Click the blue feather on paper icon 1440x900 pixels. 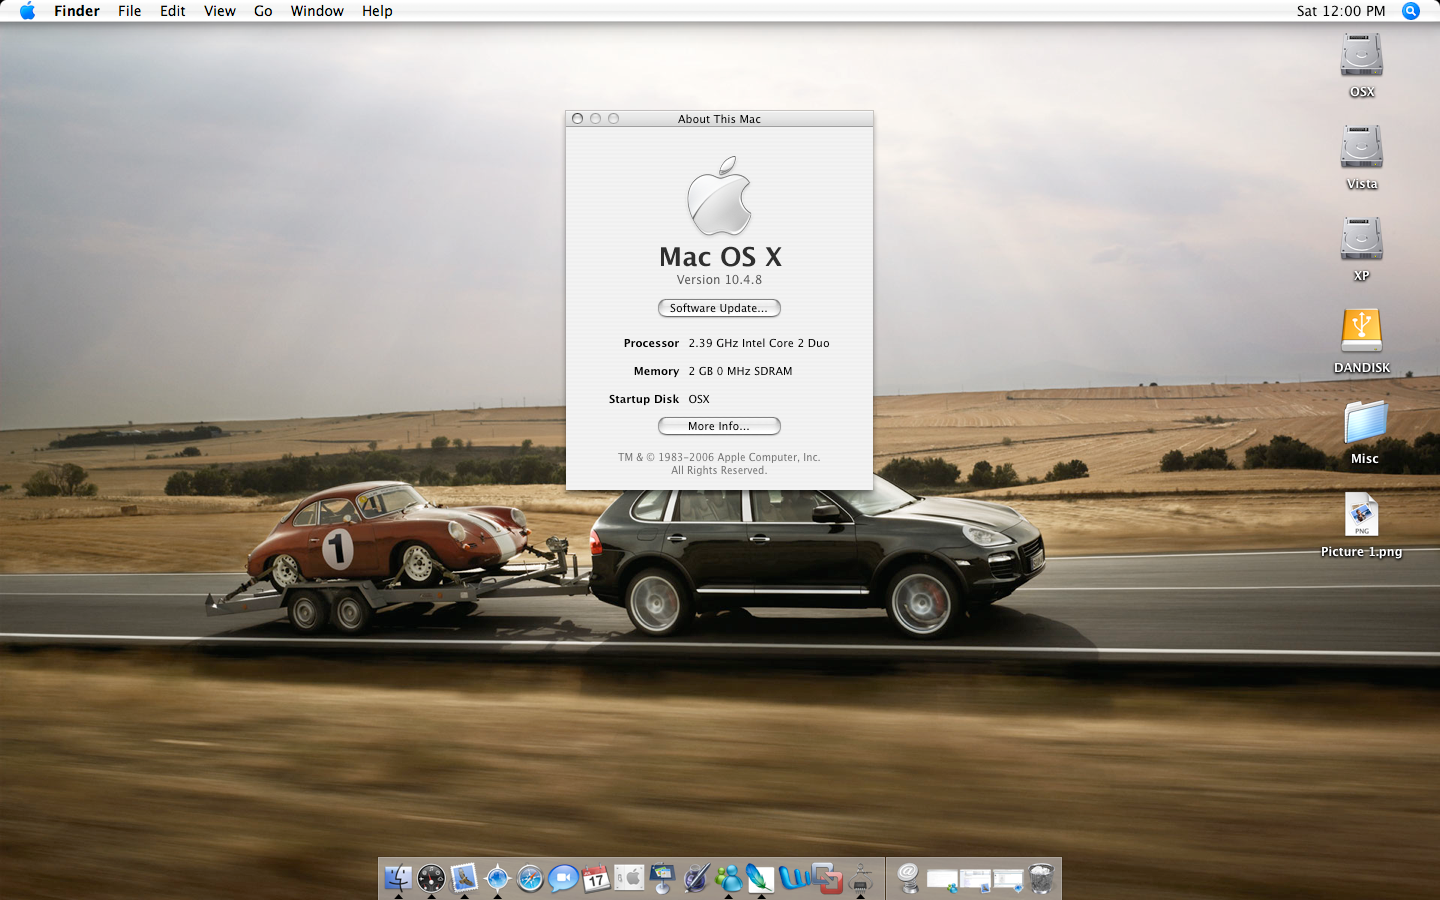point(761,878)
